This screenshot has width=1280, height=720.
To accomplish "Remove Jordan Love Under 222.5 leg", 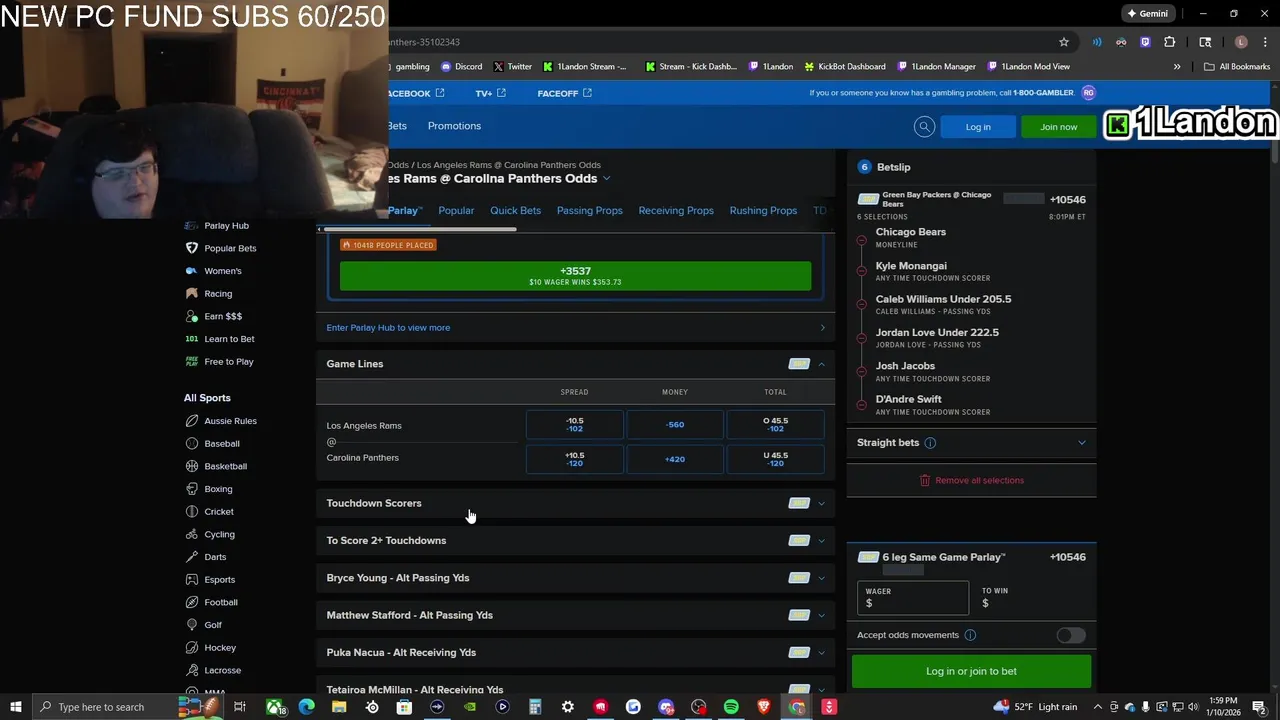I will (x=861, y=339).
